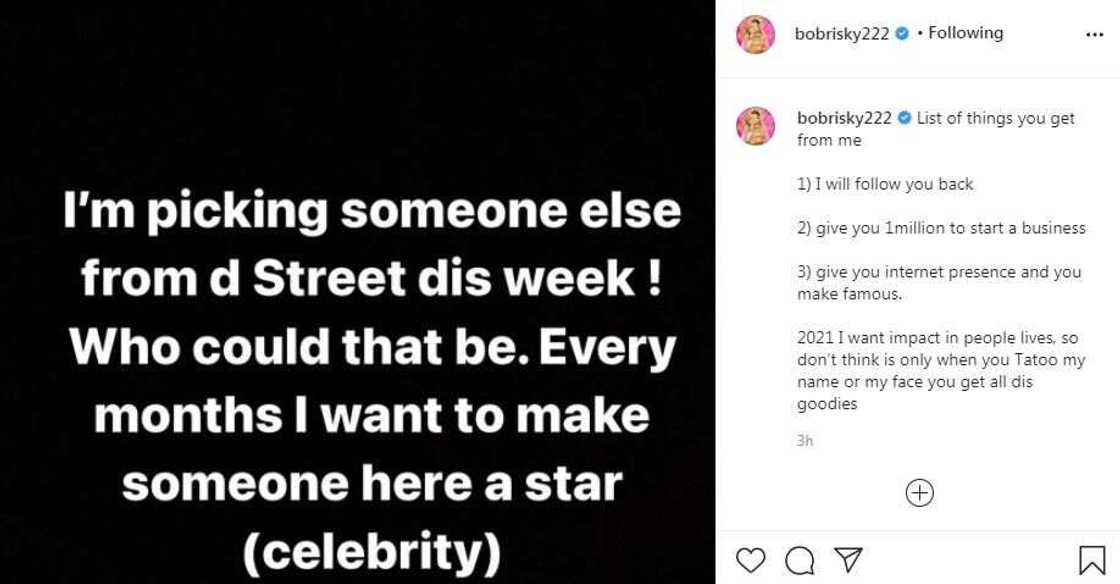
Task: Open the comment bubble icon
Action: coord(799,559)
